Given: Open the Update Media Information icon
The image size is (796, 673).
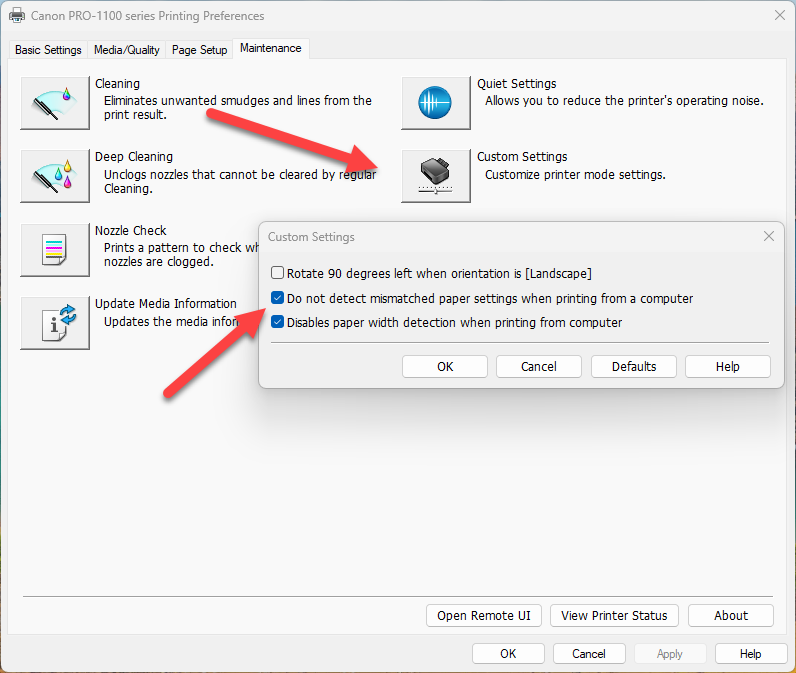Looking at the screenshot, I should 55,322.
